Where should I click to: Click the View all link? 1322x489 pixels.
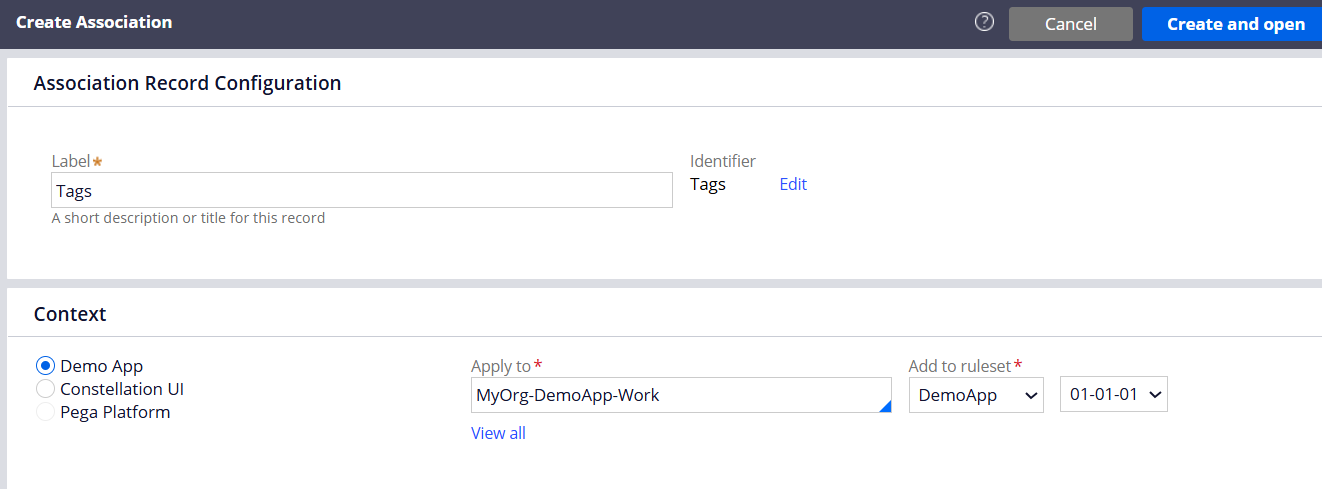498,433
